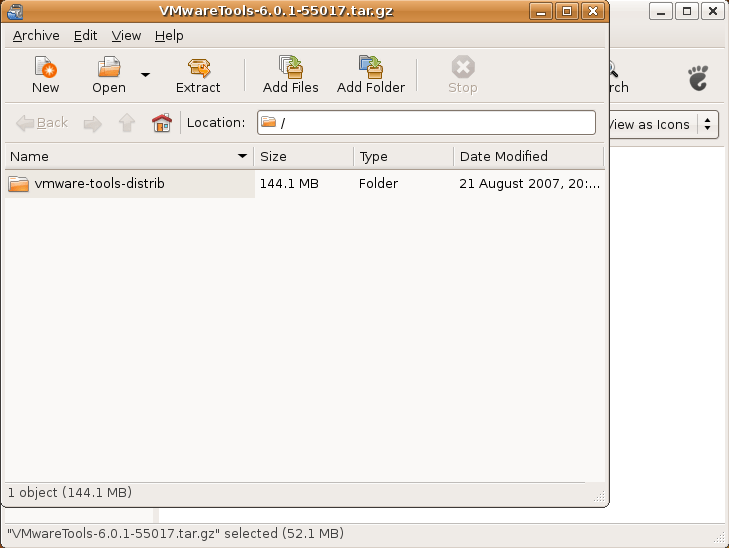This screenshot has width=729, height=548.
Task: Close the background file browser window
Action: click(713, 11)
